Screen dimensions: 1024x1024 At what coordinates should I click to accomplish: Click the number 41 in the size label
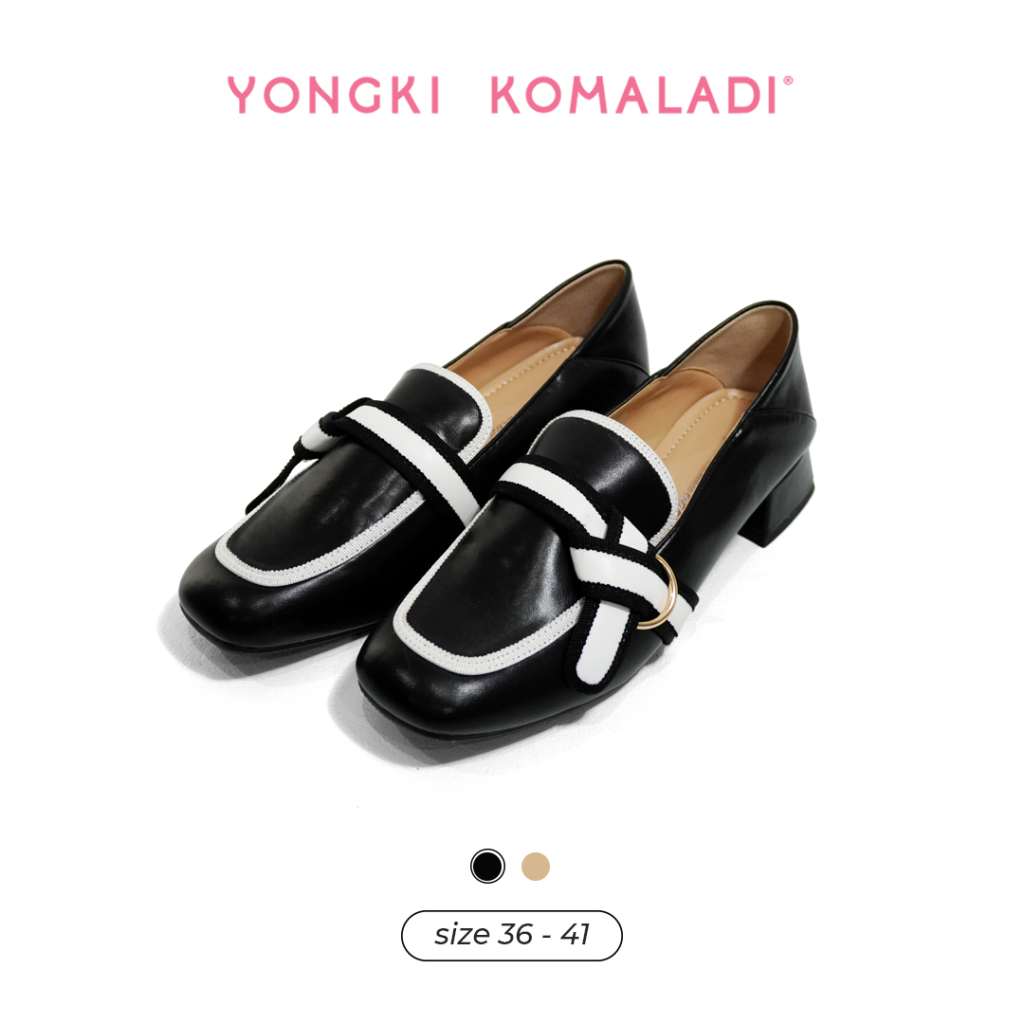click(x=575, y=935)
